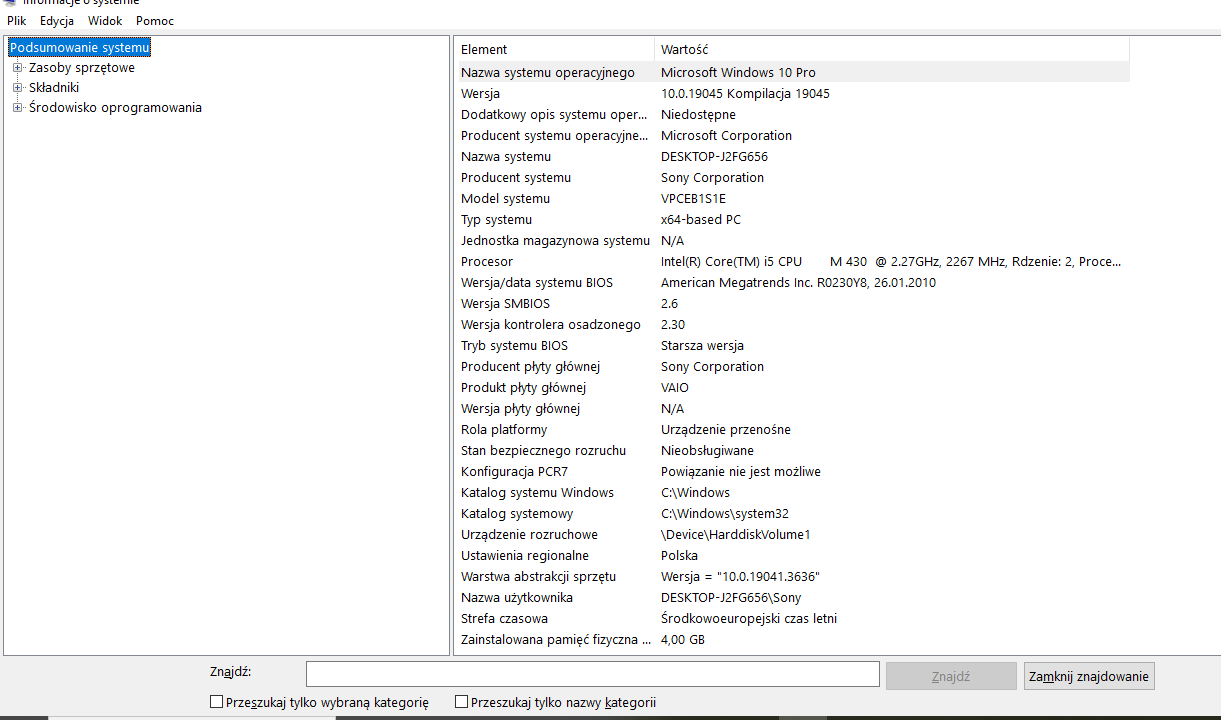Click the value Nieobsługiwane
1221x720 pixels.
707,450
